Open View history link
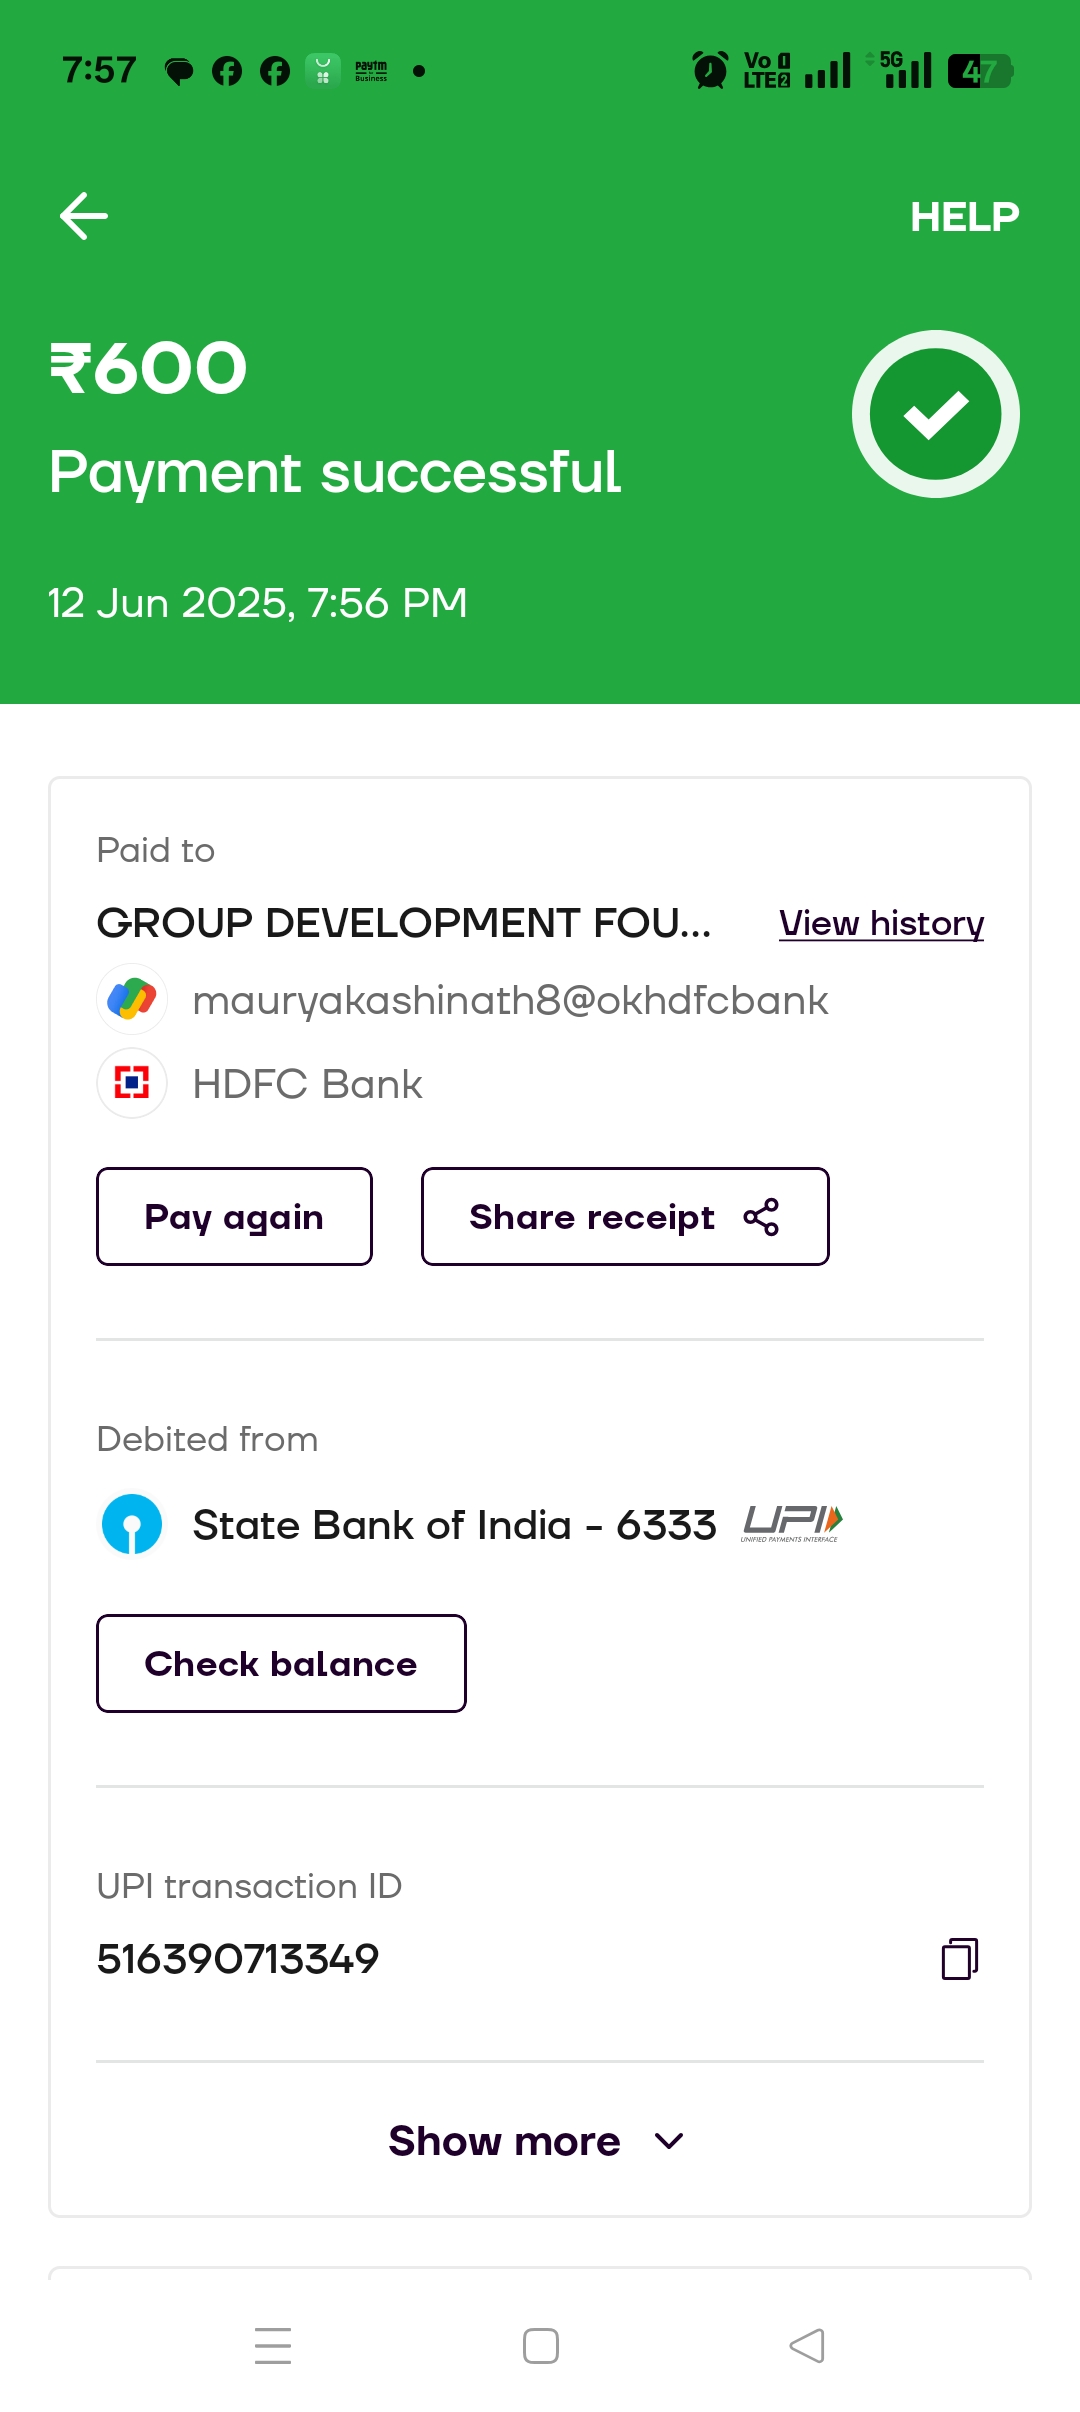Screen dimensions: 1080x2412 (881, 923)
